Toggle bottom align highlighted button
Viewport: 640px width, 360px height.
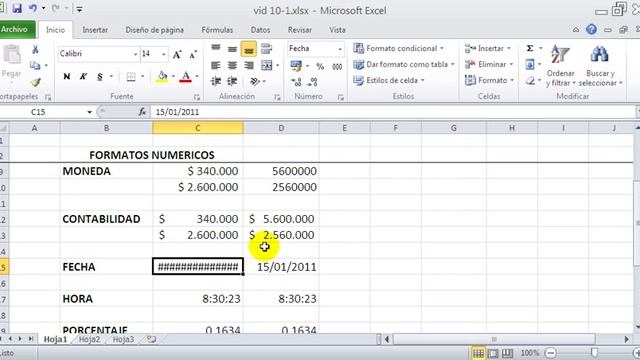click(249, 49)
